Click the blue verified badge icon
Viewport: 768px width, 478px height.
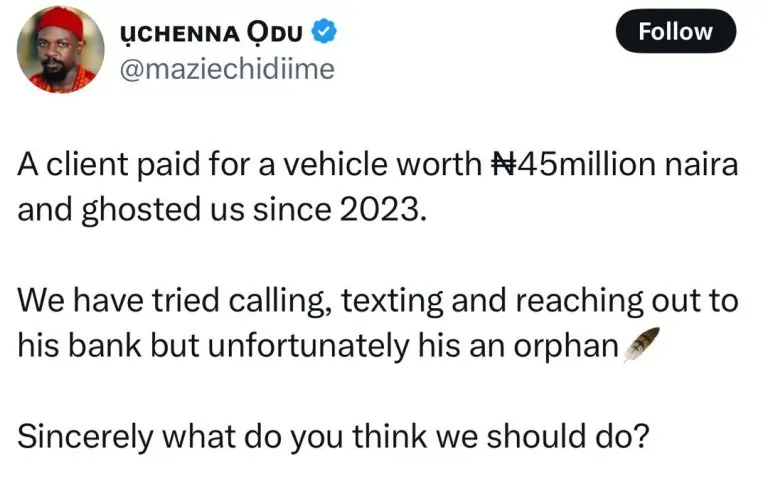(322, 32)
